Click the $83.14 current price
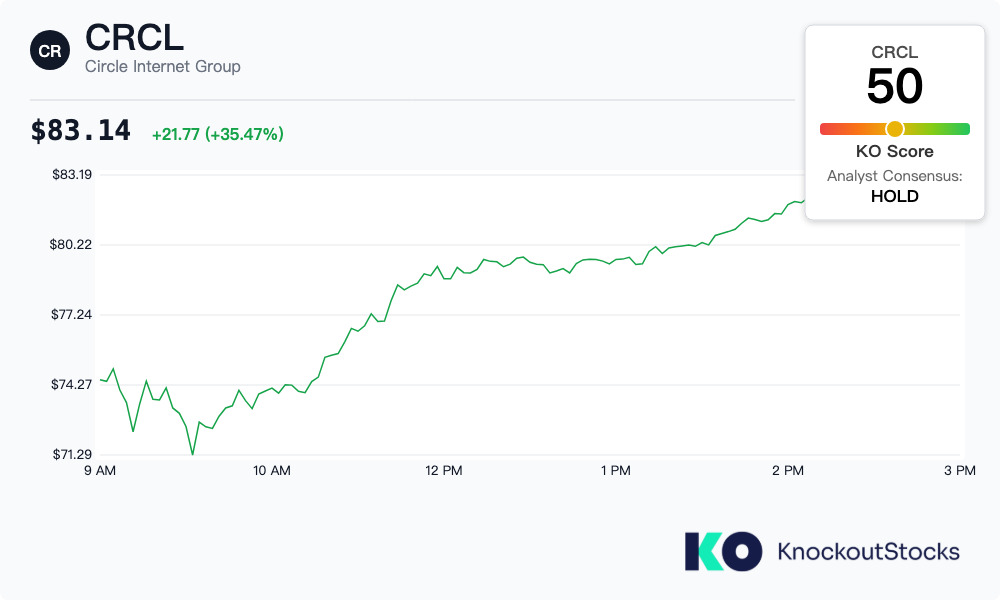Viewport: 1000px width, 600px height. tap(79, 130)
